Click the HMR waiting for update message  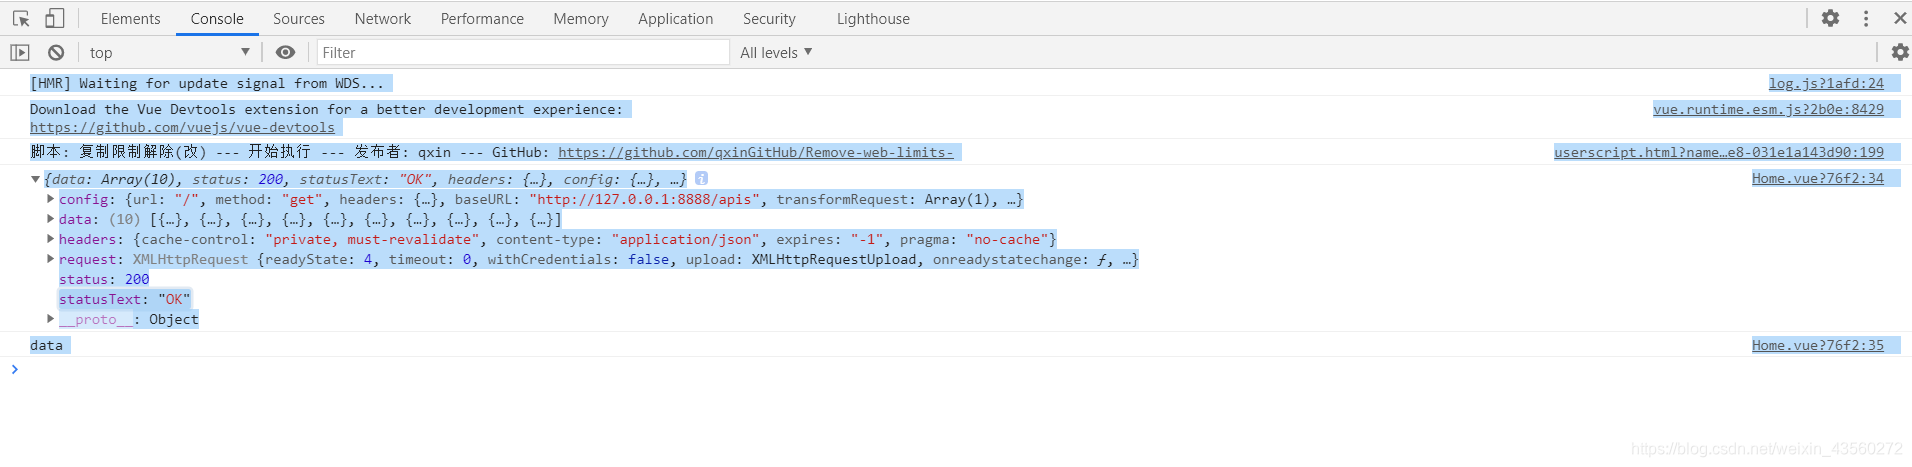coord(207,83)
